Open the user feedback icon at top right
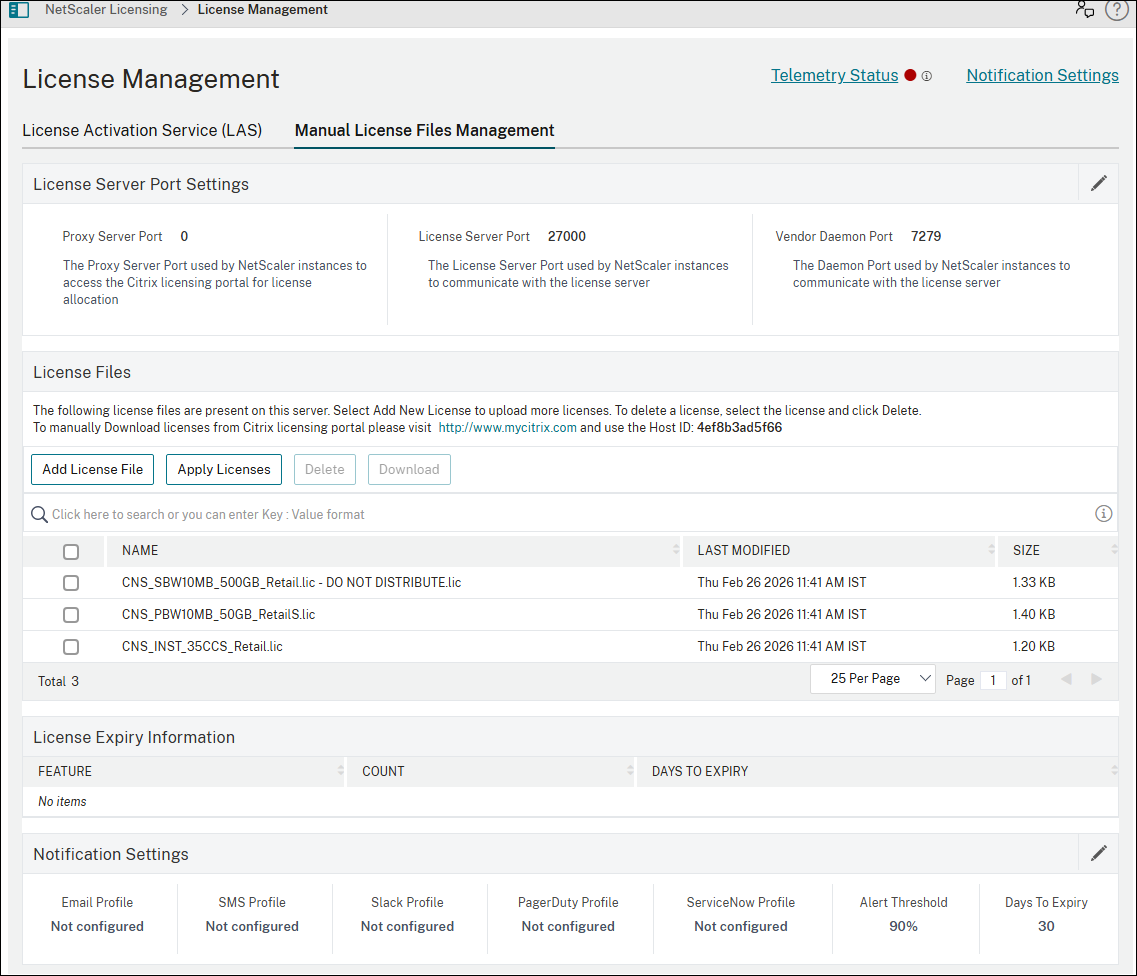 1085,9
